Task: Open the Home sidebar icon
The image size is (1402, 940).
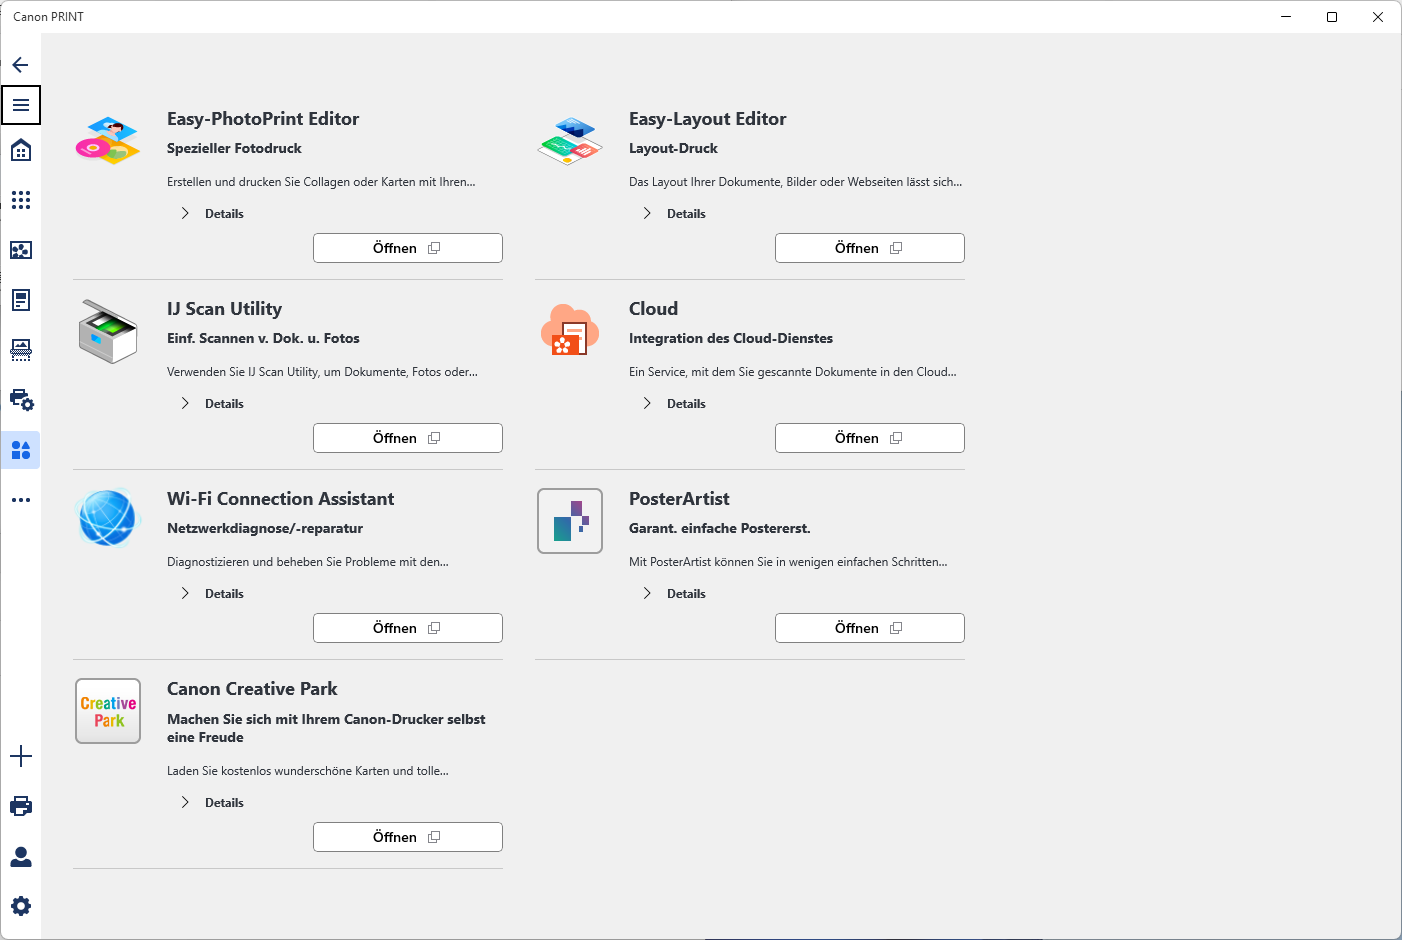Action: tap(21, 150)
